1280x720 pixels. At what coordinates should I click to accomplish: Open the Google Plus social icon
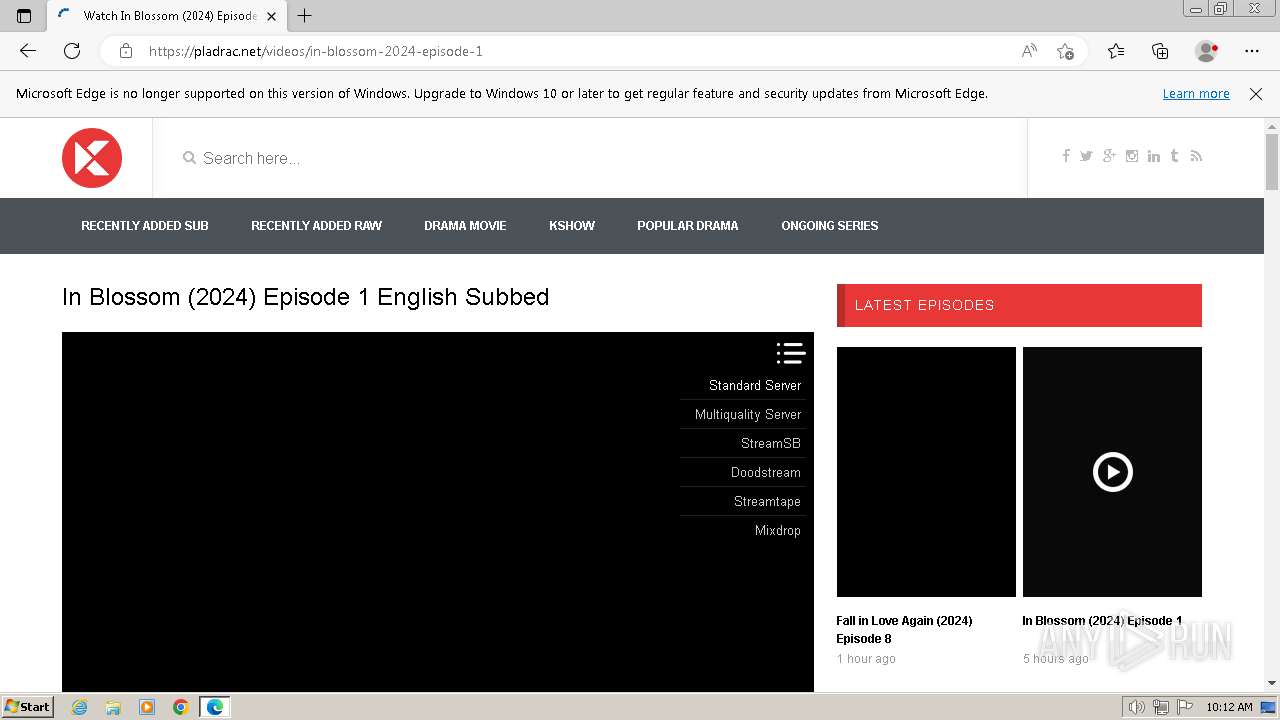pos(1109,156)
